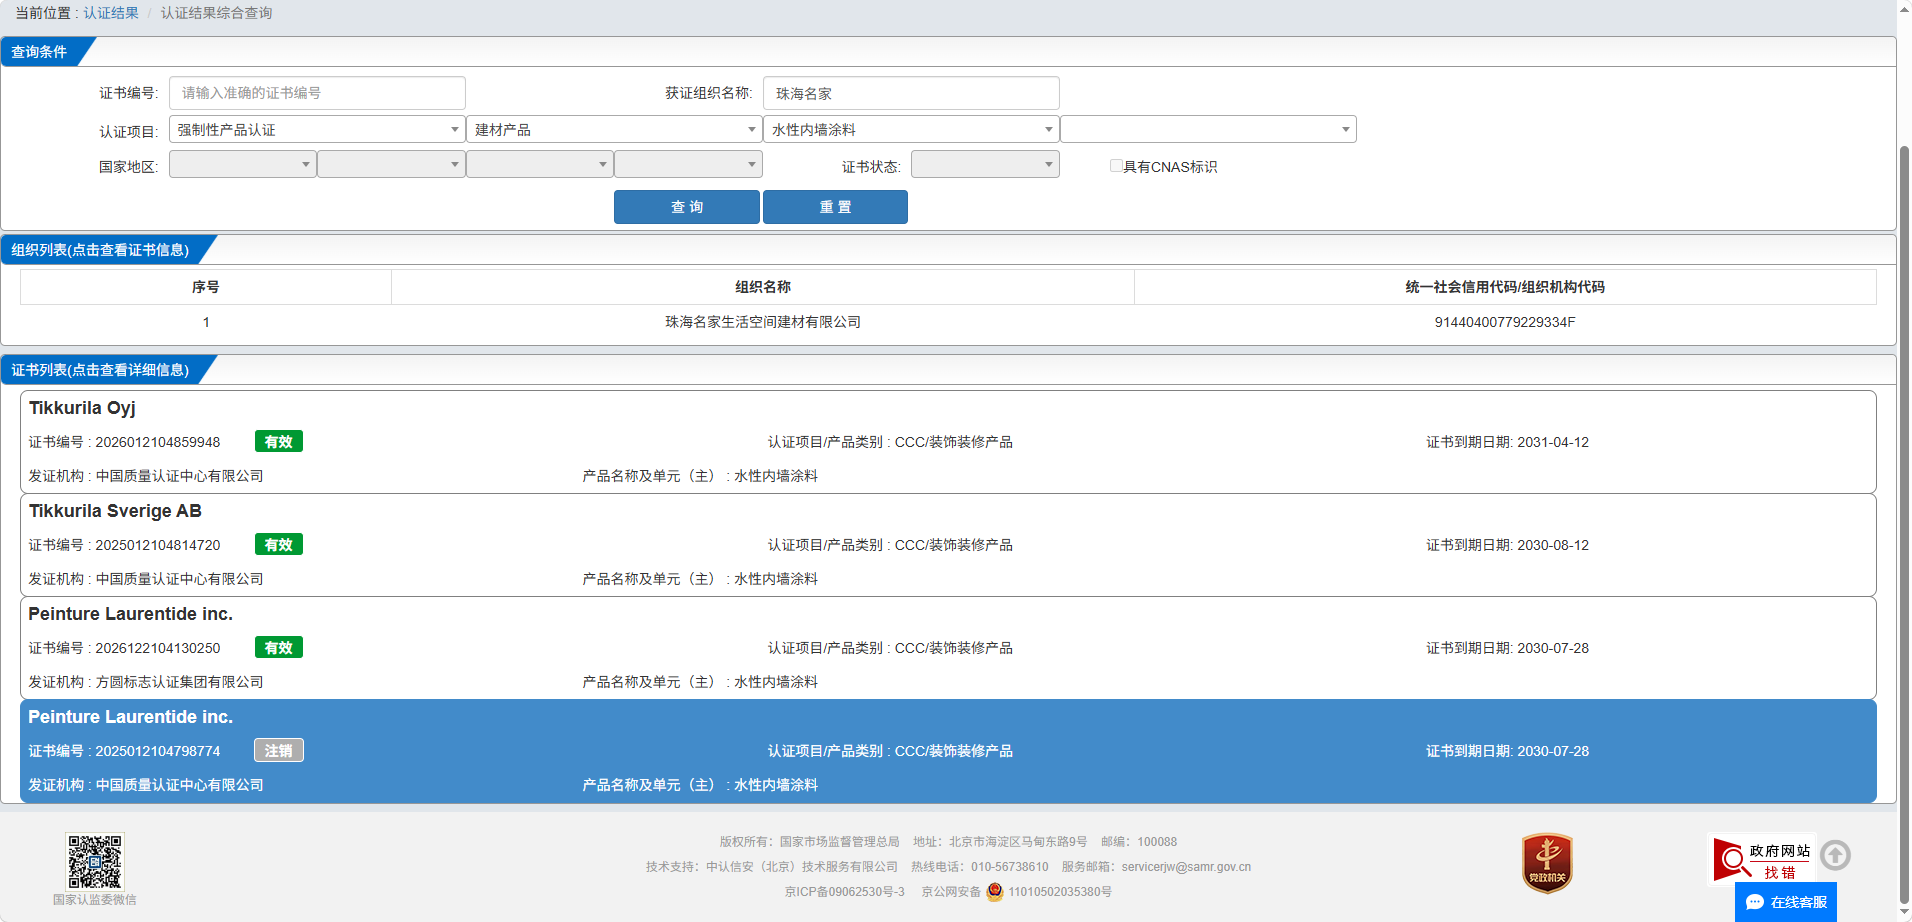Open the fourth 国家地区 dropdown
Image resolution: width=1912 pixels, height=922 pixels.
coord(688,164)
